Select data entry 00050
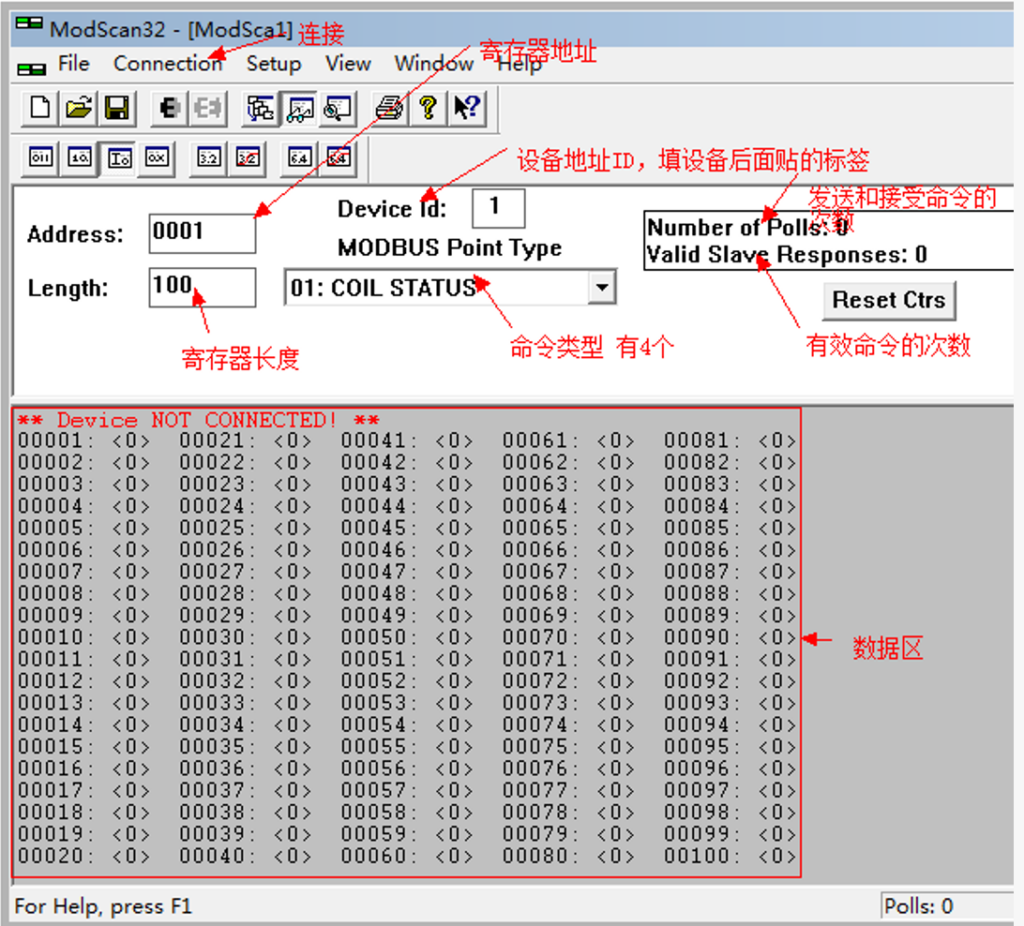Screen dimensions: 1024x926 pos(407,637)
